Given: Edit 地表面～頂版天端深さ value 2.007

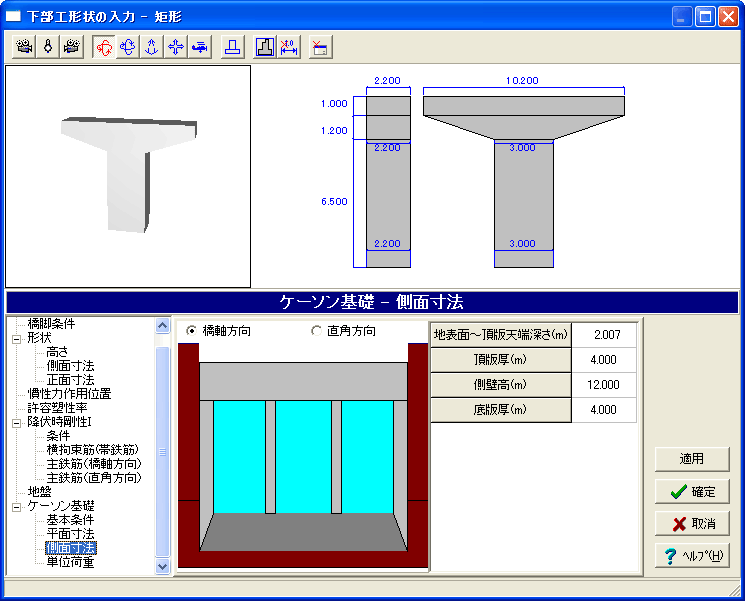Looking at the screenshot, I should (x=604, y=335).
